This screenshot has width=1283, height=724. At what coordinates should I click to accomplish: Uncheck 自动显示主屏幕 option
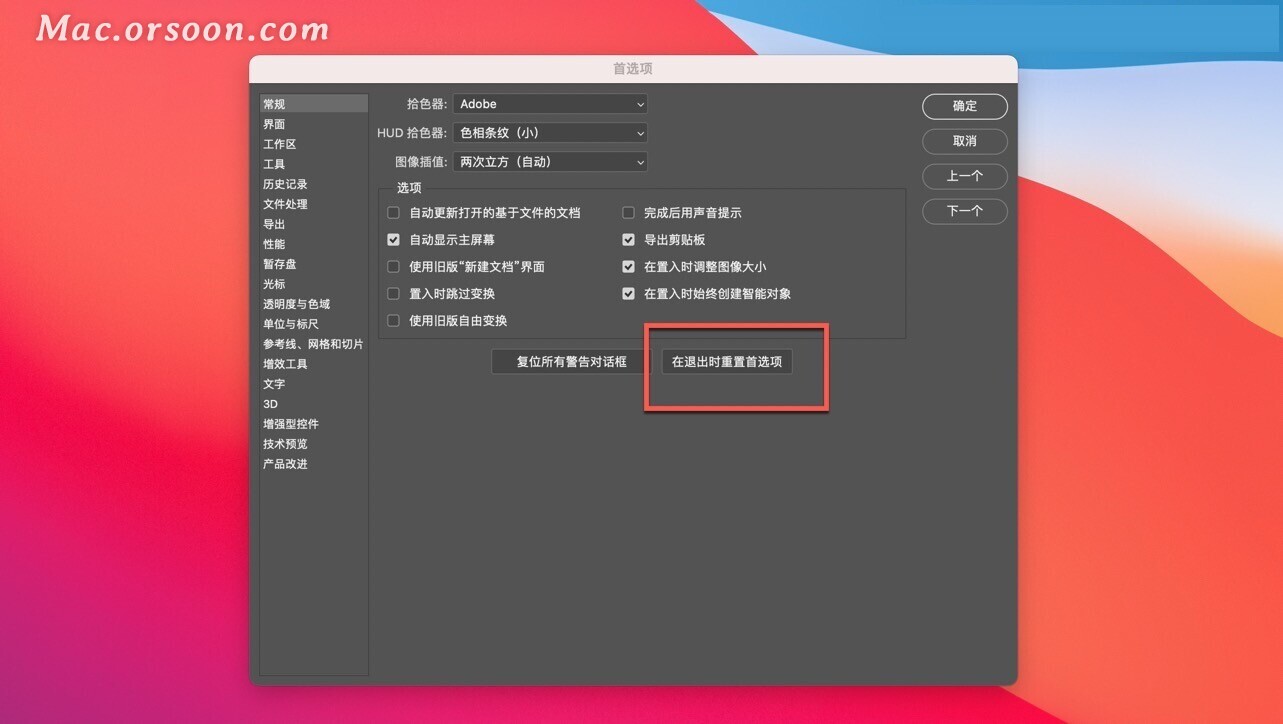(393, 240)
